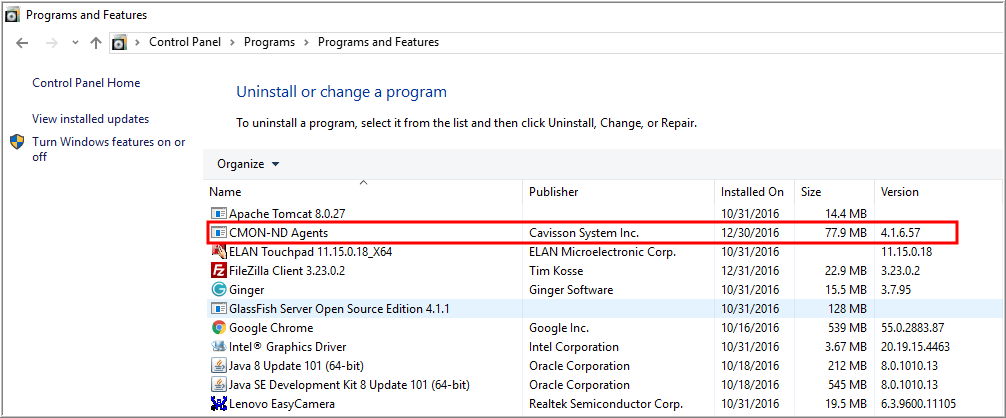Click the ELAN Touchpad program icon
1006x418 pixels.
219,251
